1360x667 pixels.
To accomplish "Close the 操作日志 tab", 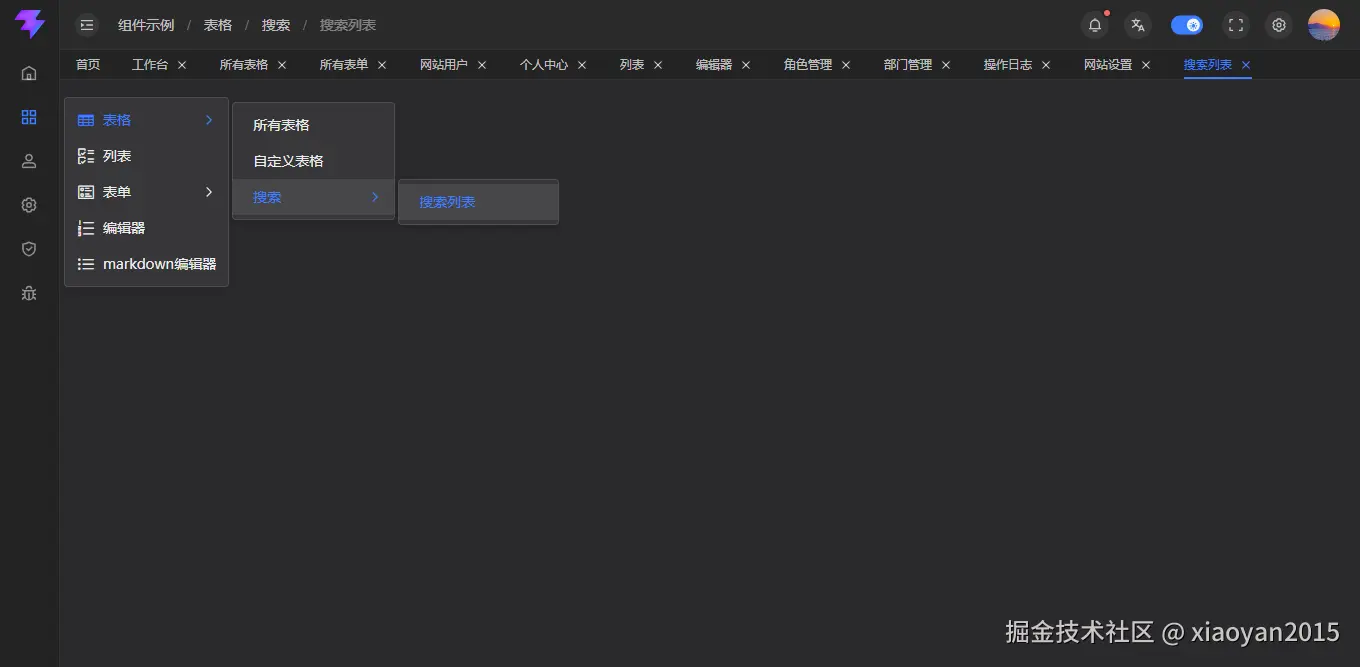I will pos(1046,65).
